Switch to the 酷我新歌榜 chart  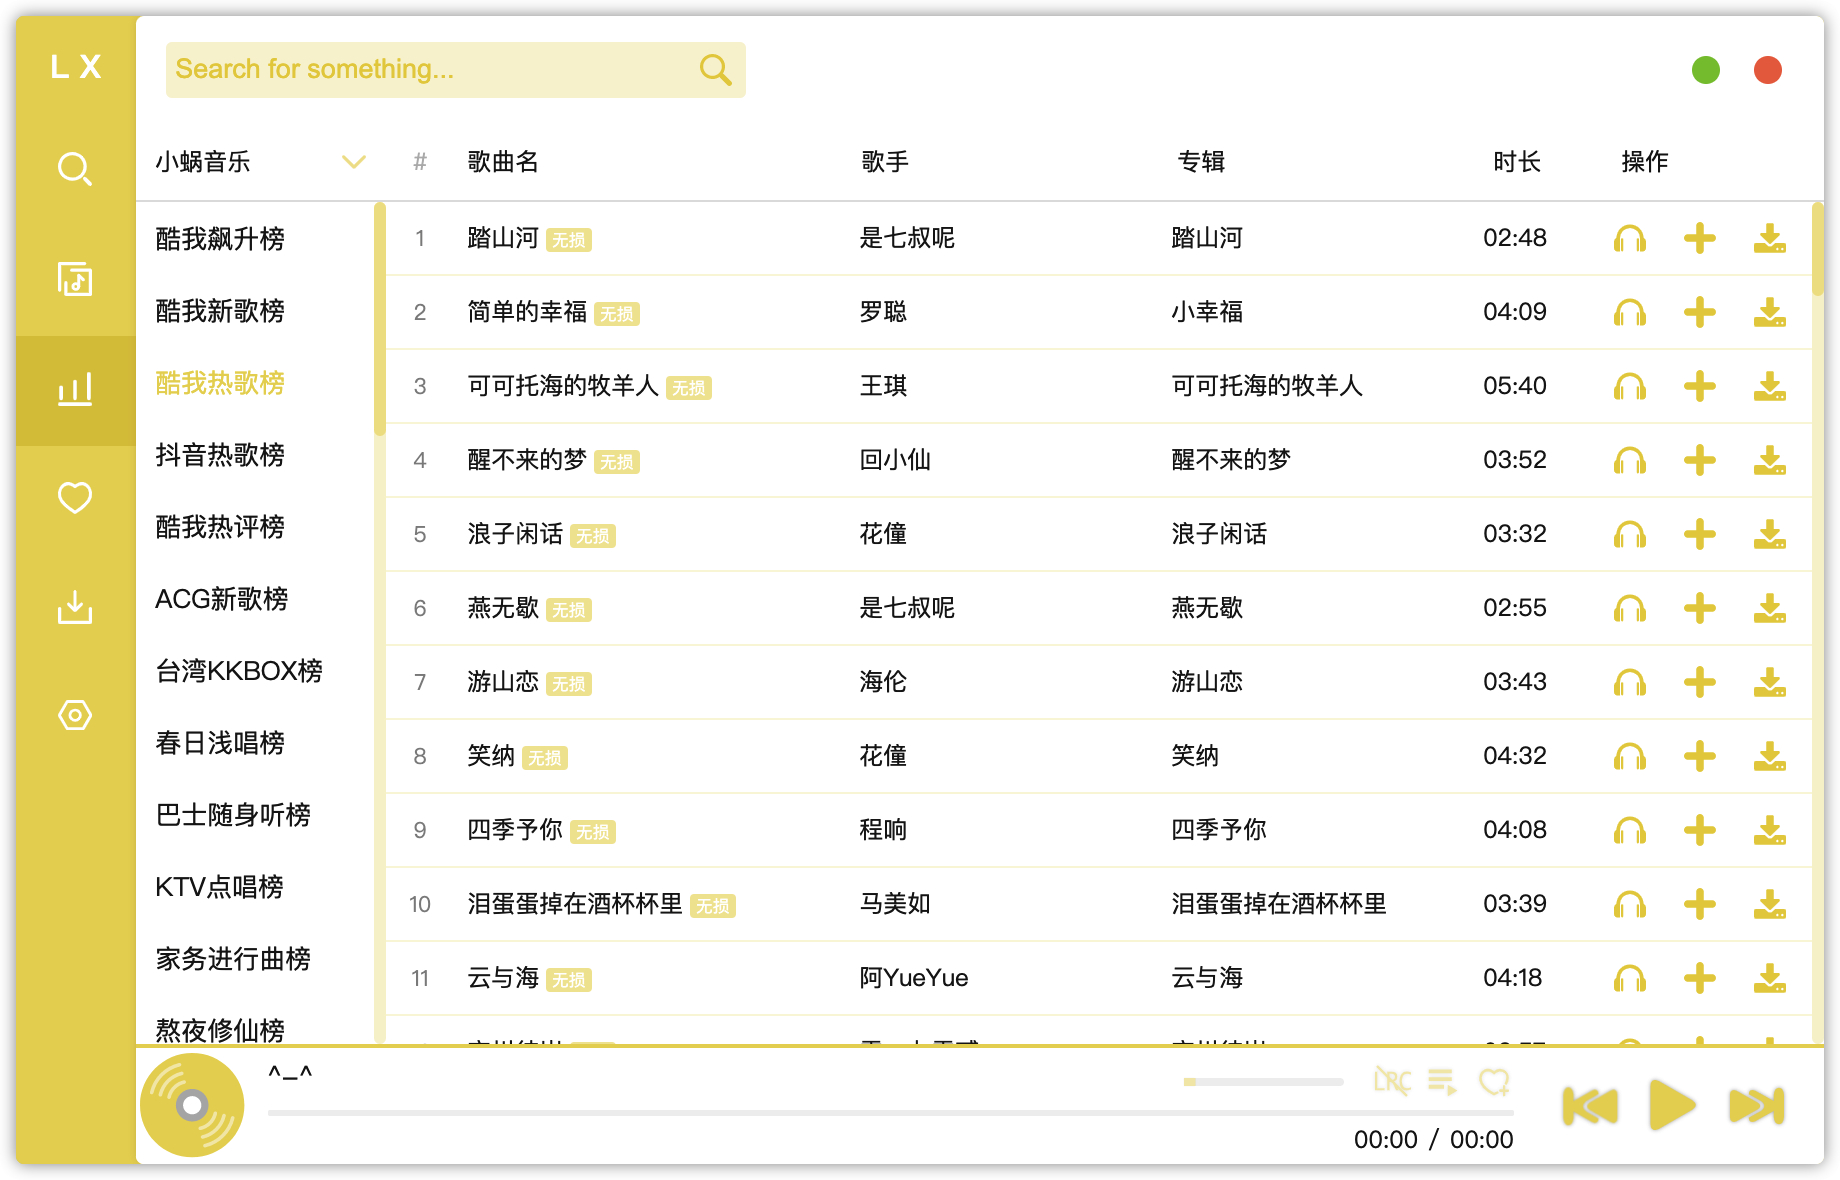click(x=220, y=311)
